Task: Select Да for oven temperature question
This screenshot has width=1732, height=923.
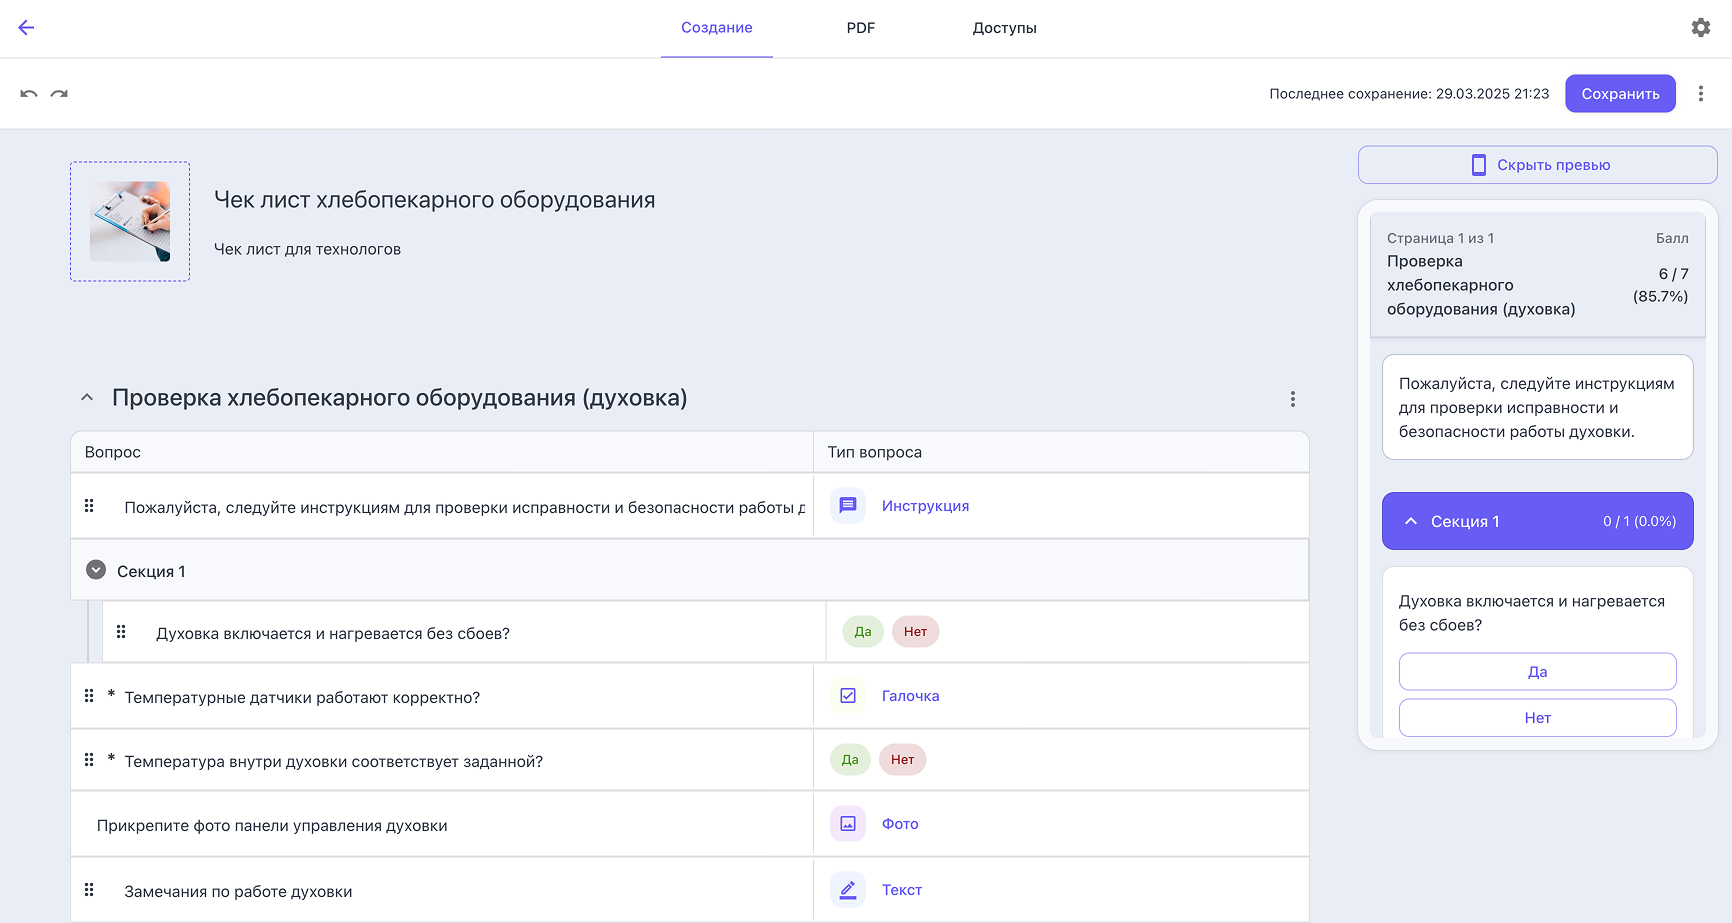Action: 849,759
